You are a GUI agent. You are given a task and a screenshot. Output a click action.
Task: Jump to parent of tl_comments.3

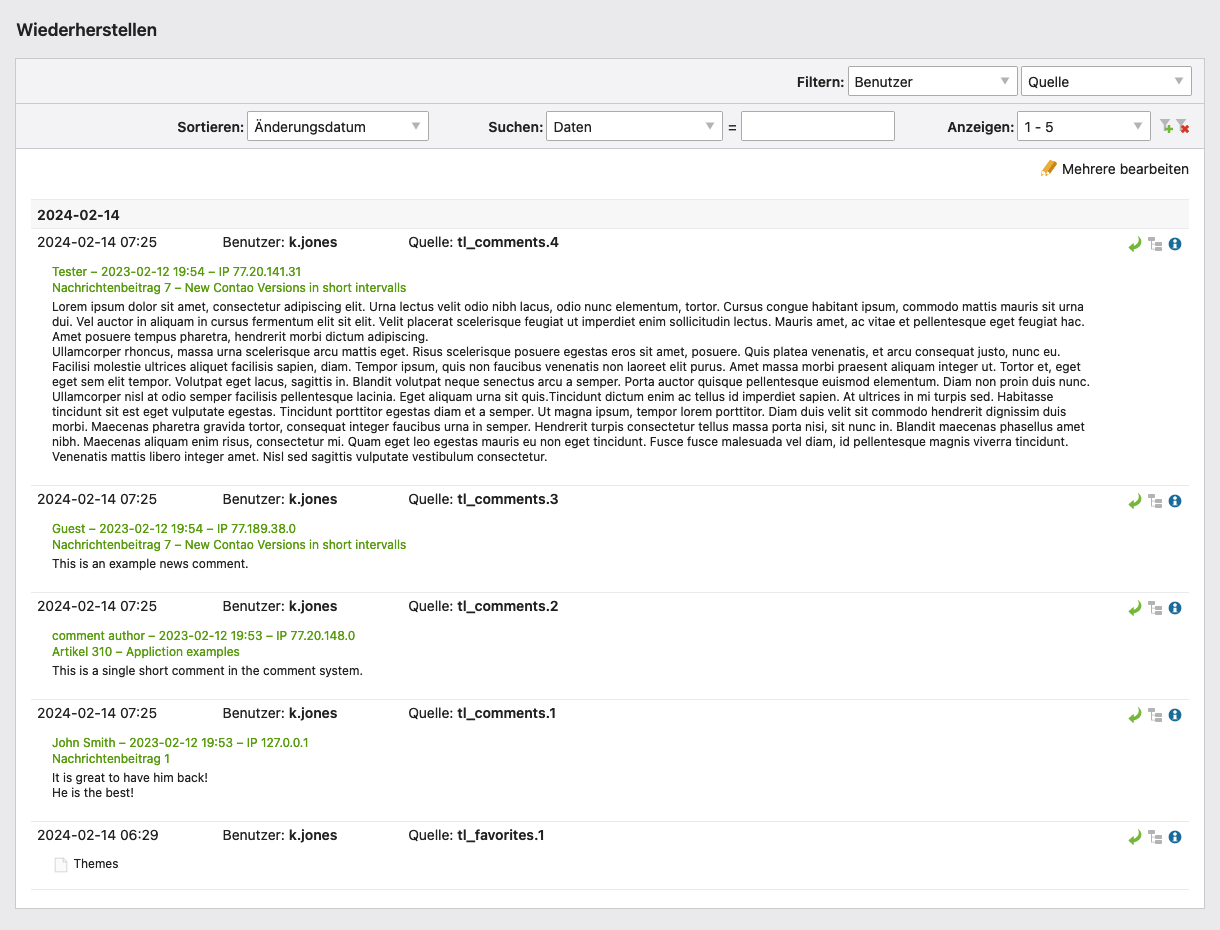coord(1155,501)
